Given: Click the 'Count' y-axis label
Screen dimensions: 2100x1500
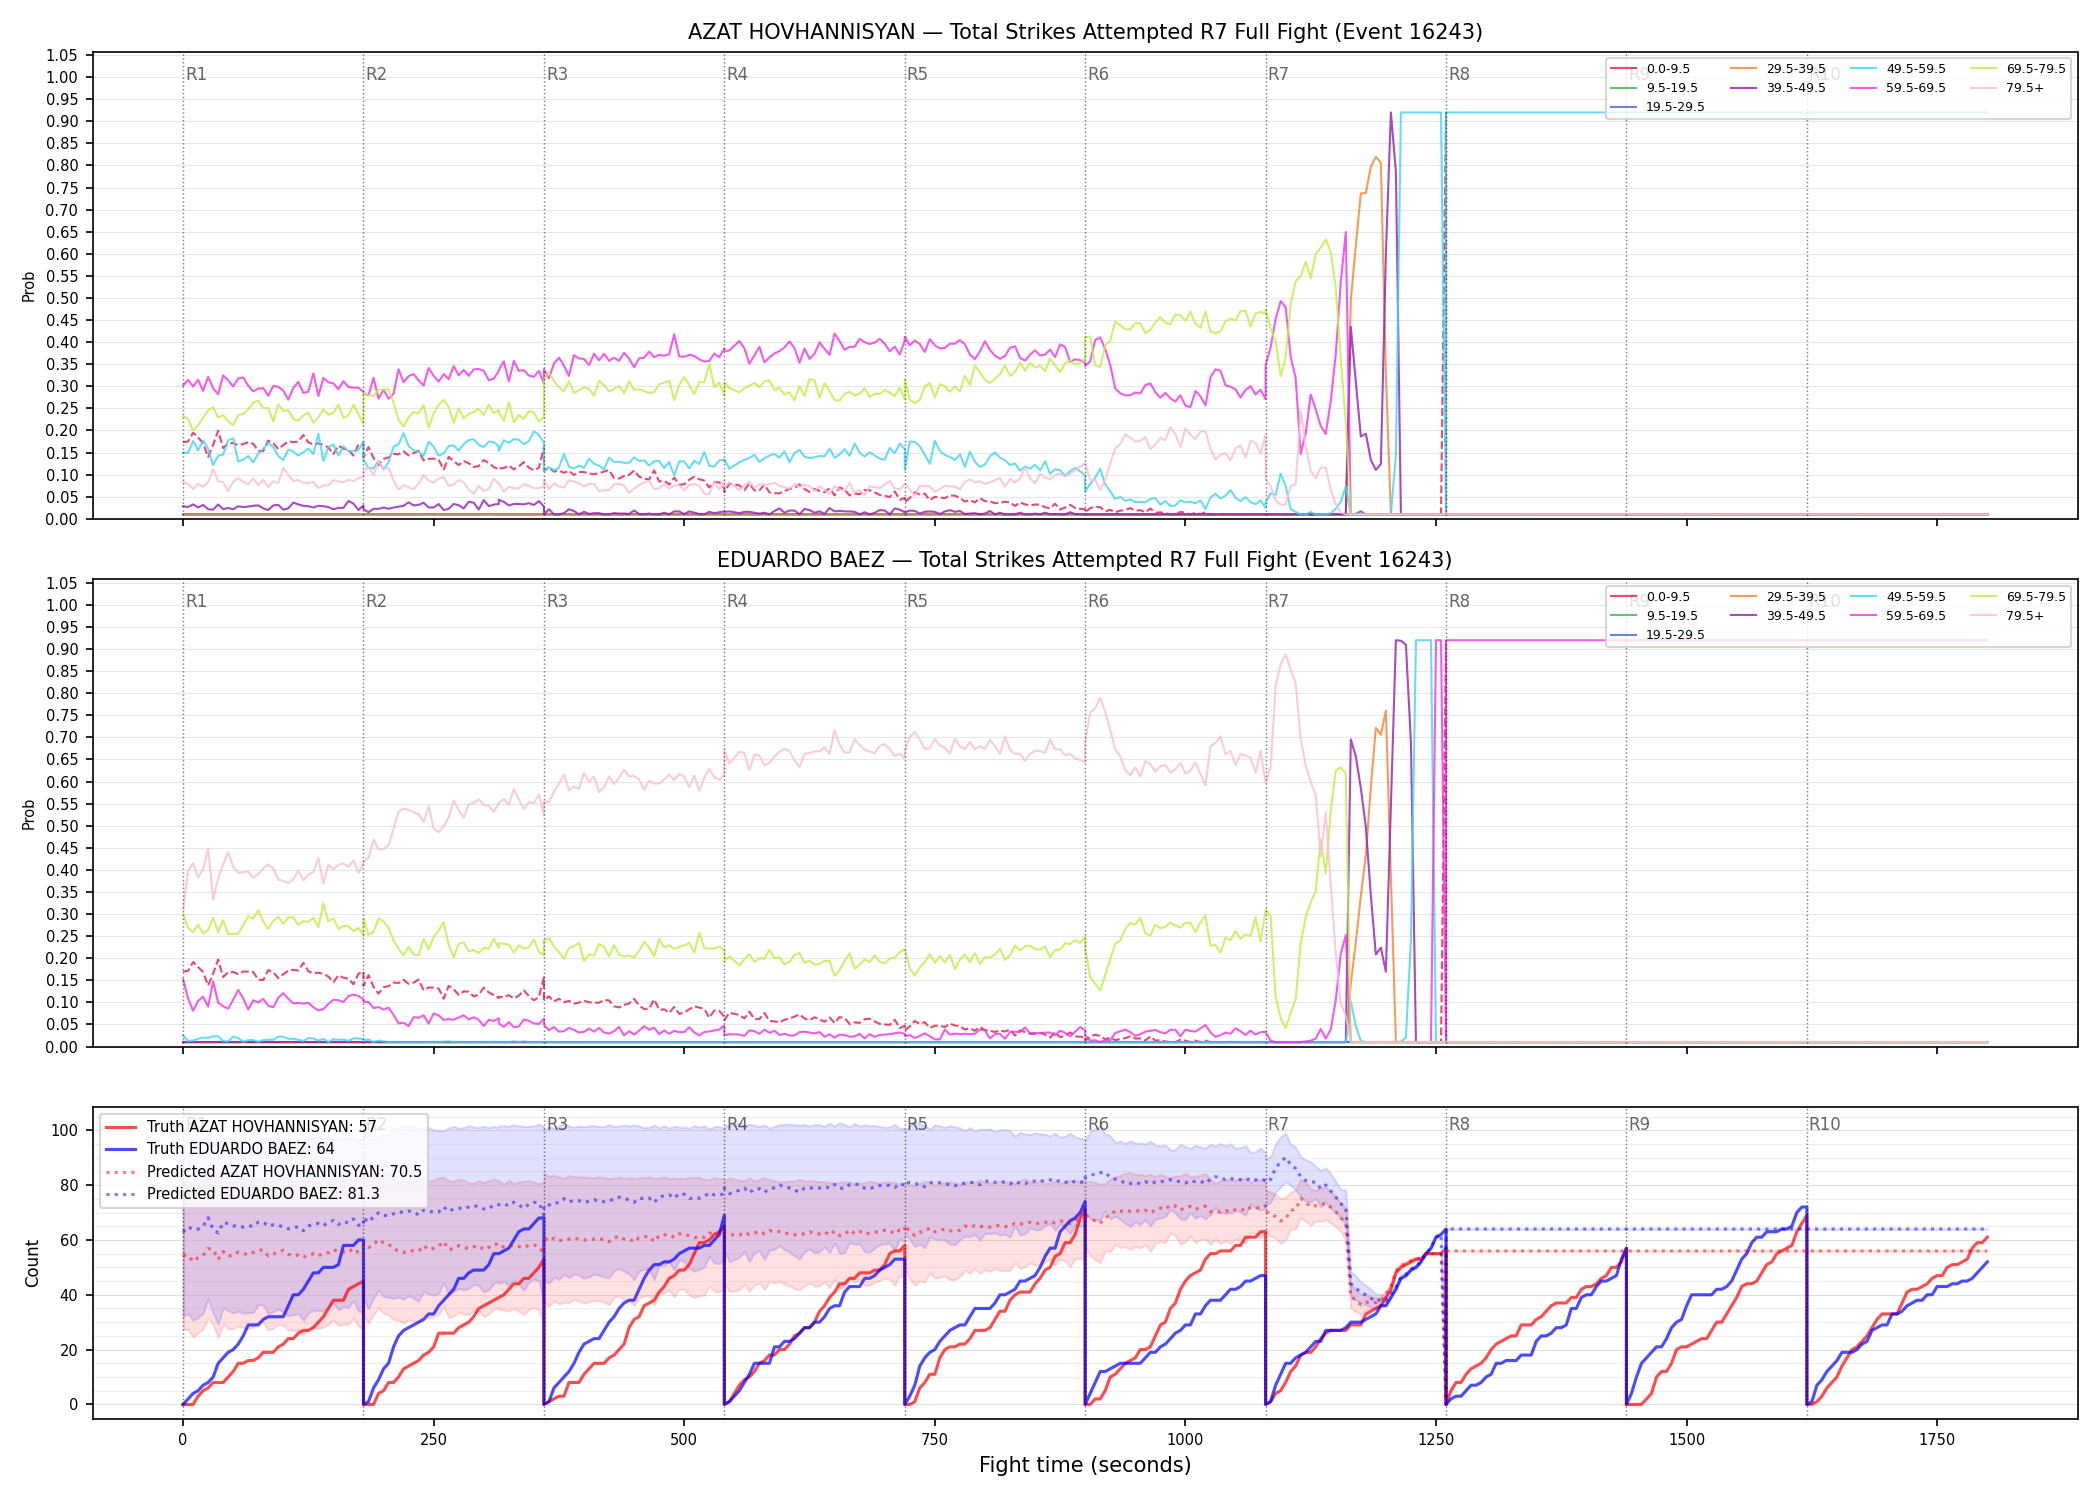Looking at the screenshot, I should tap(32, 1264).
